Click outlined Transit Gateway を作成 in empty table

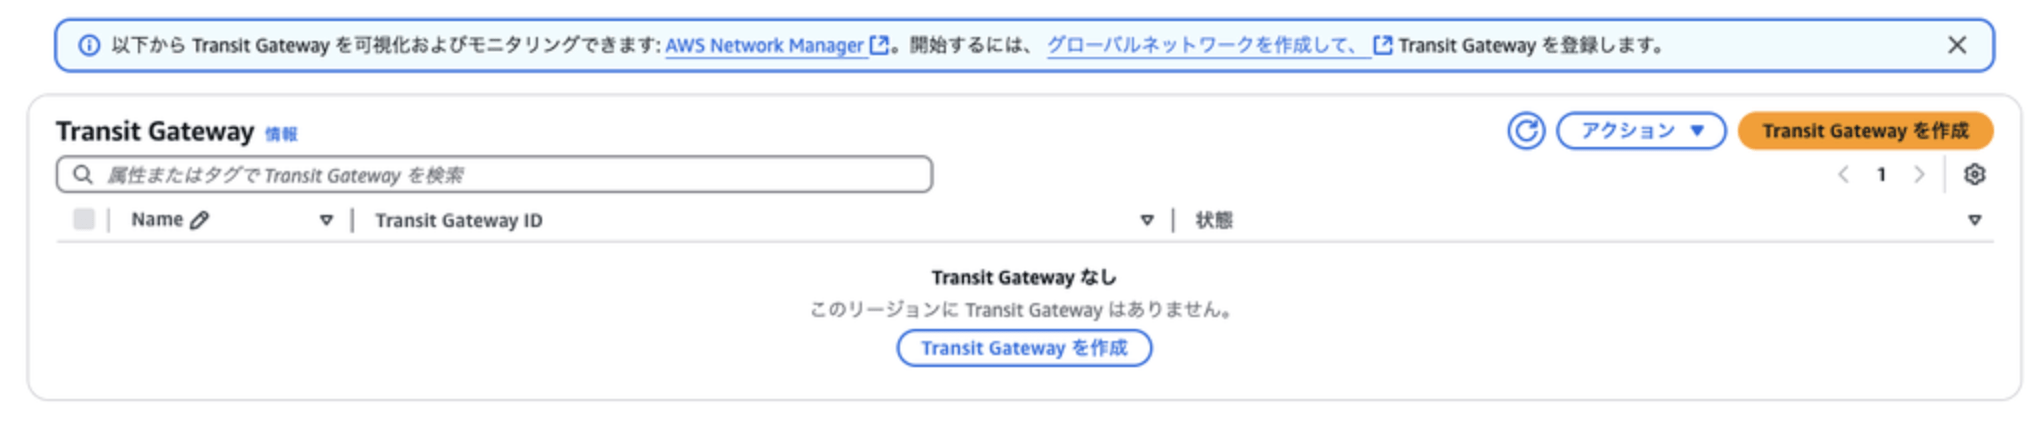pos(1024,348)
